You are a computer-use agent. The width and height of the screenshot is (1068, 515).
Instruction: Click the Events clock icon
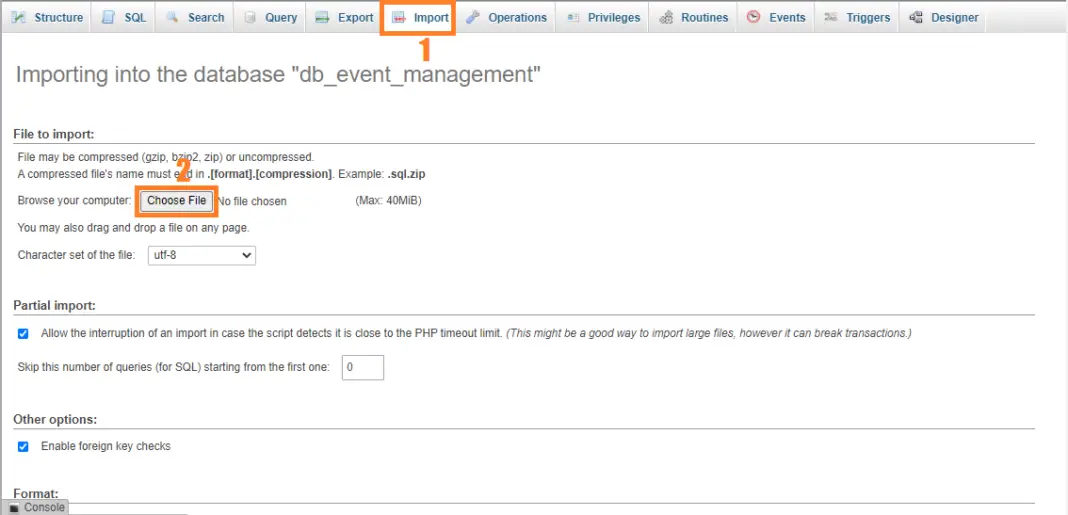(x=753, y=17)
